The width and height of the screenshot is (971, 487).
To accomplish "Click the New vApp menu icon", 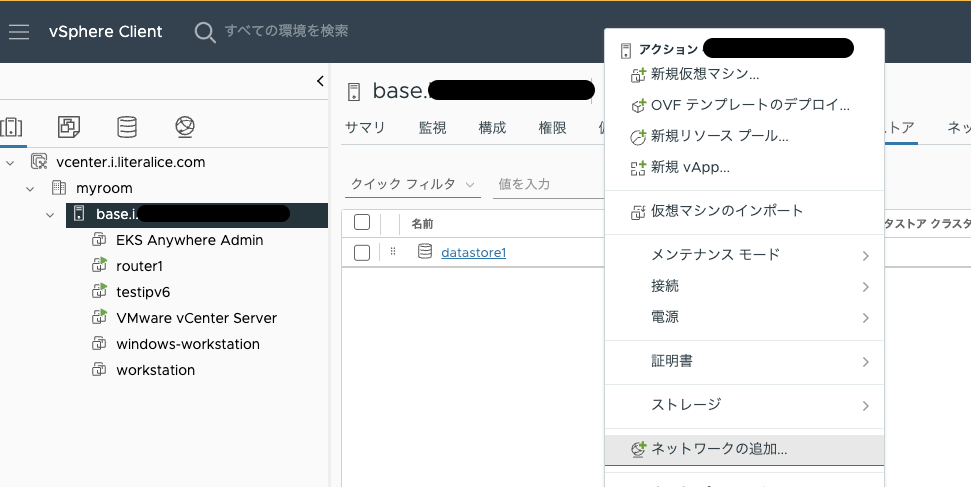I will pyautogui.click(x=638, y=168).
